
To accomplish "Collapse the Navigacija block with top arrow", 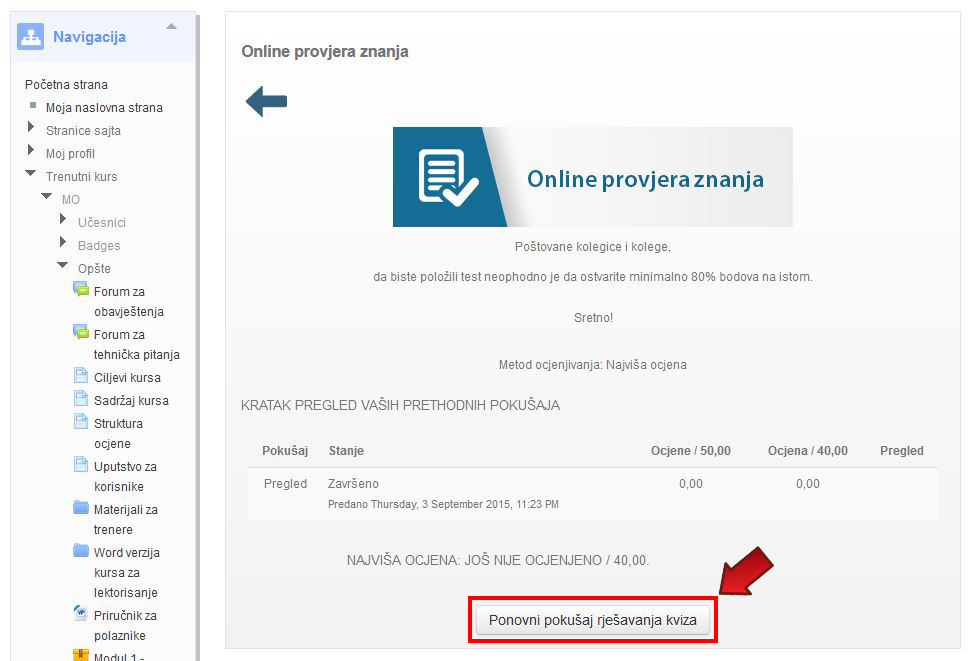I will 171,26.
